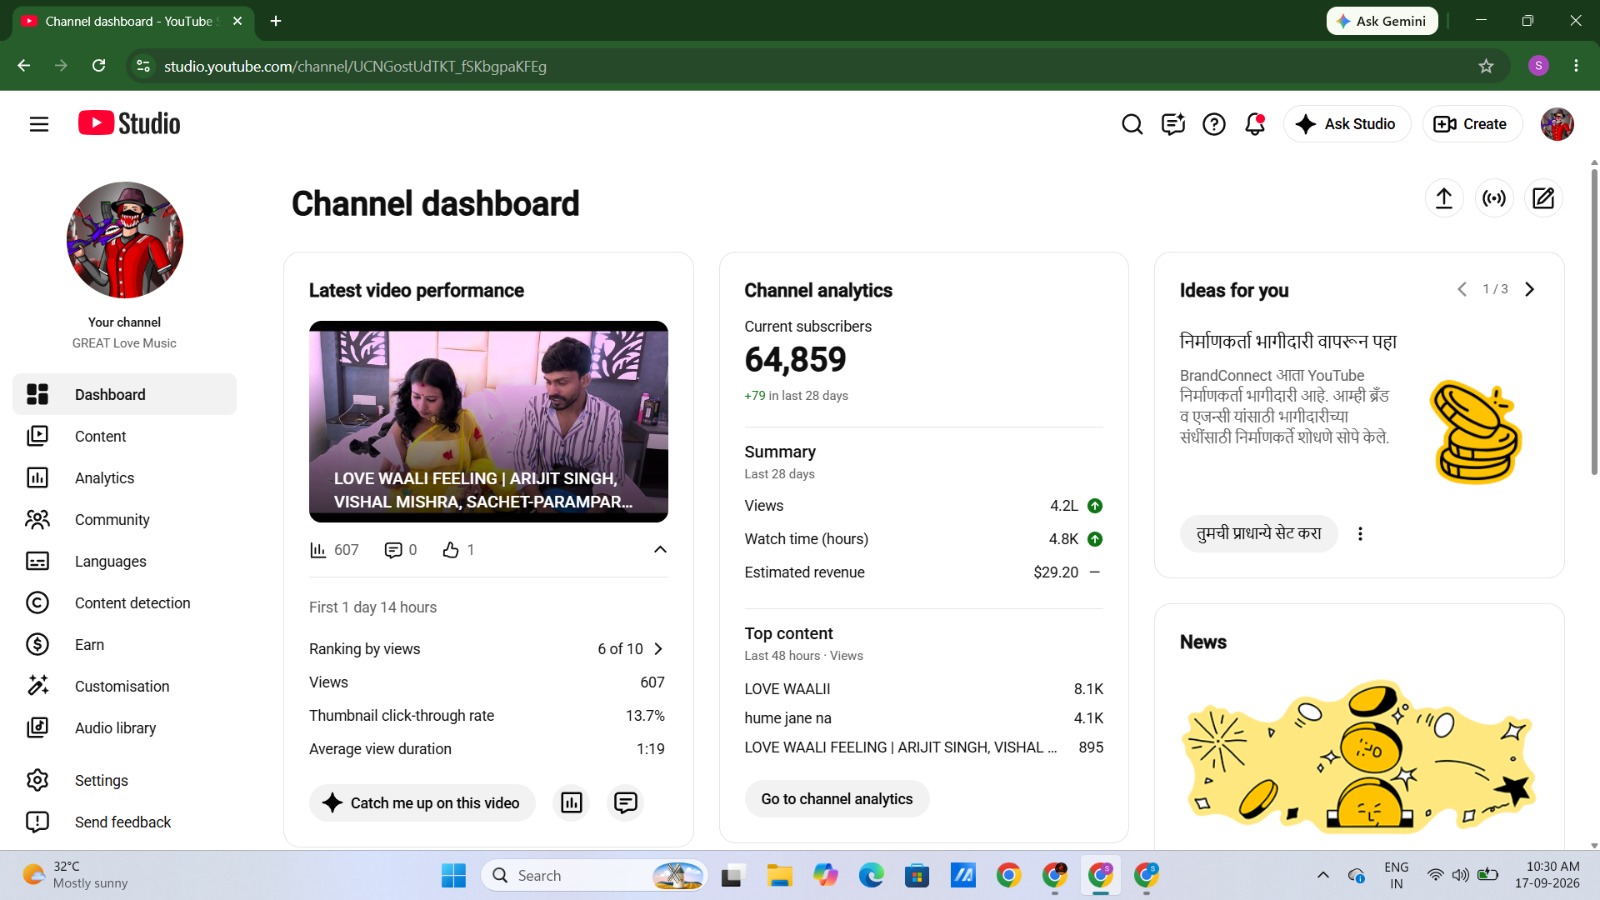Viewport: 1600px width, 900px height.
Task: Open Audio library in the sidebar
Action: [125, 728]
